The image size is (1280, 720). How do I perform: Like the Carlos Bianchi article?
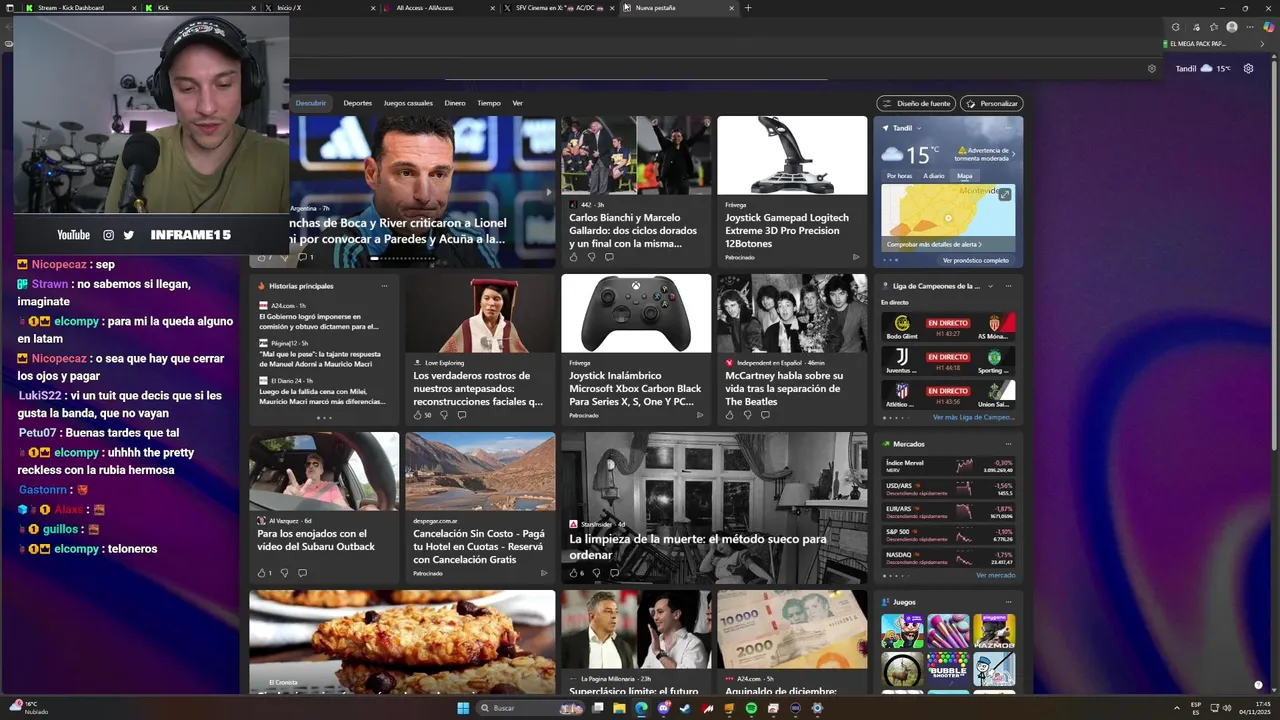click(x=573, y=257)
